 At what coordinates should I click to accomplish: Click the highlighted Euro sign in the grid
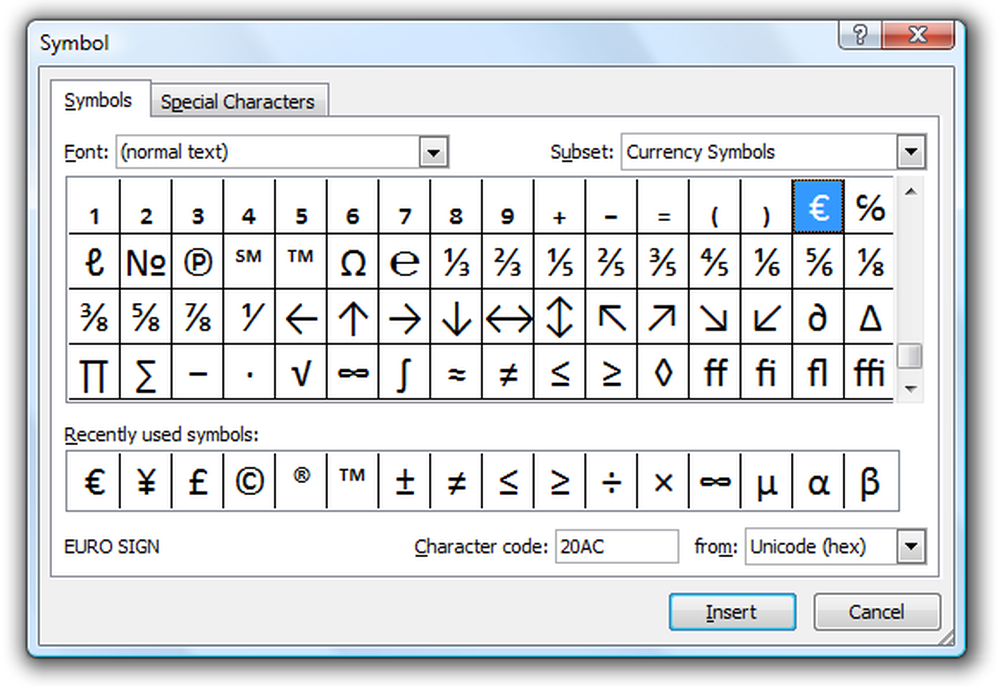[818, 207]
